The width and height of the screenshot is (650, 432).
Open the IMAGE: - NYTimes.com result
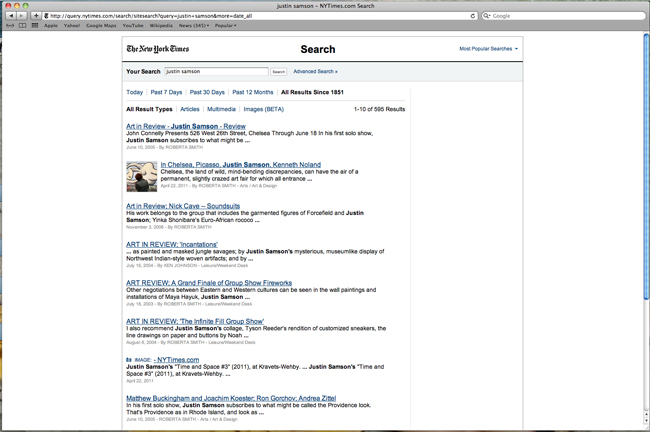[176, 360]
